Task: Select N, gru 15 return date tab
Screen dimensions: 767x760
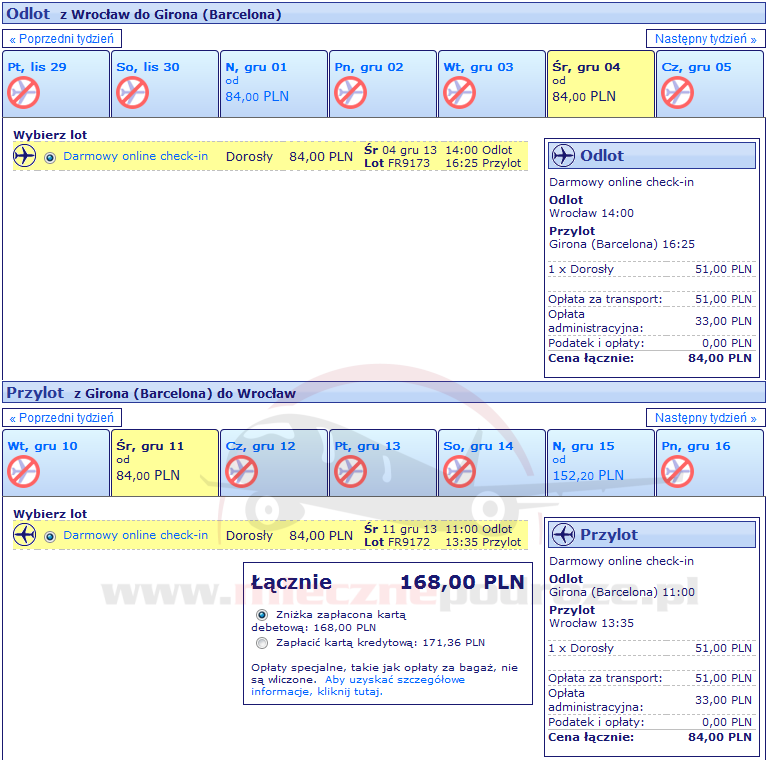Action: coord(600,461)
